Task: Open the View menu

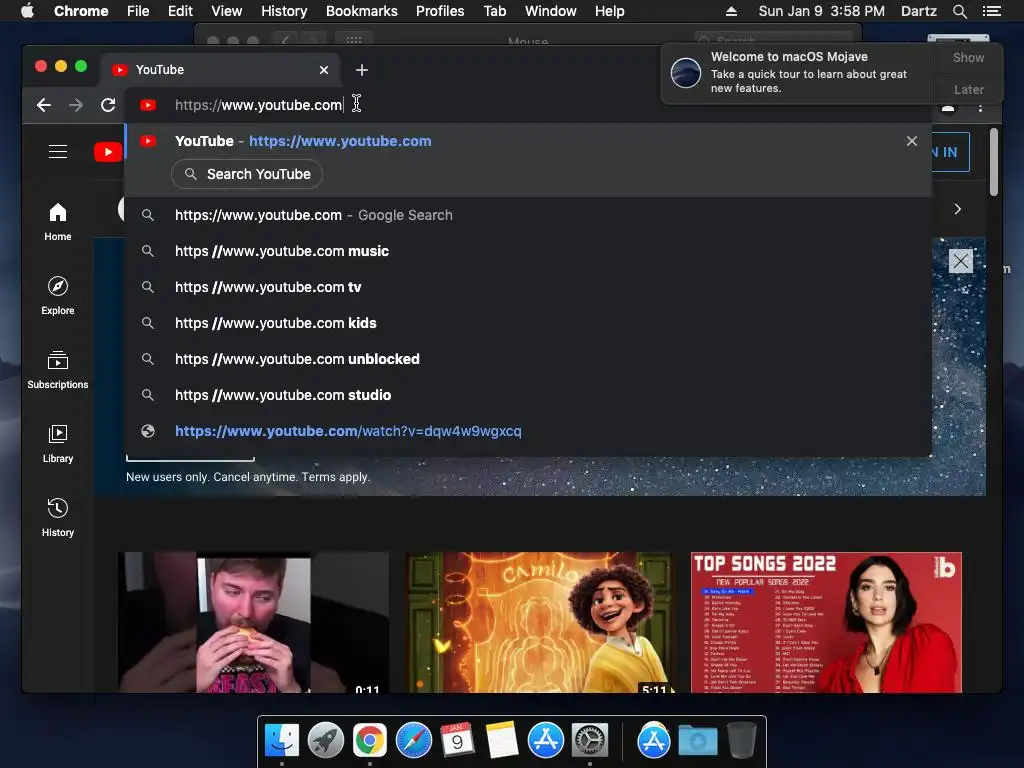Action: pos(227,11)
